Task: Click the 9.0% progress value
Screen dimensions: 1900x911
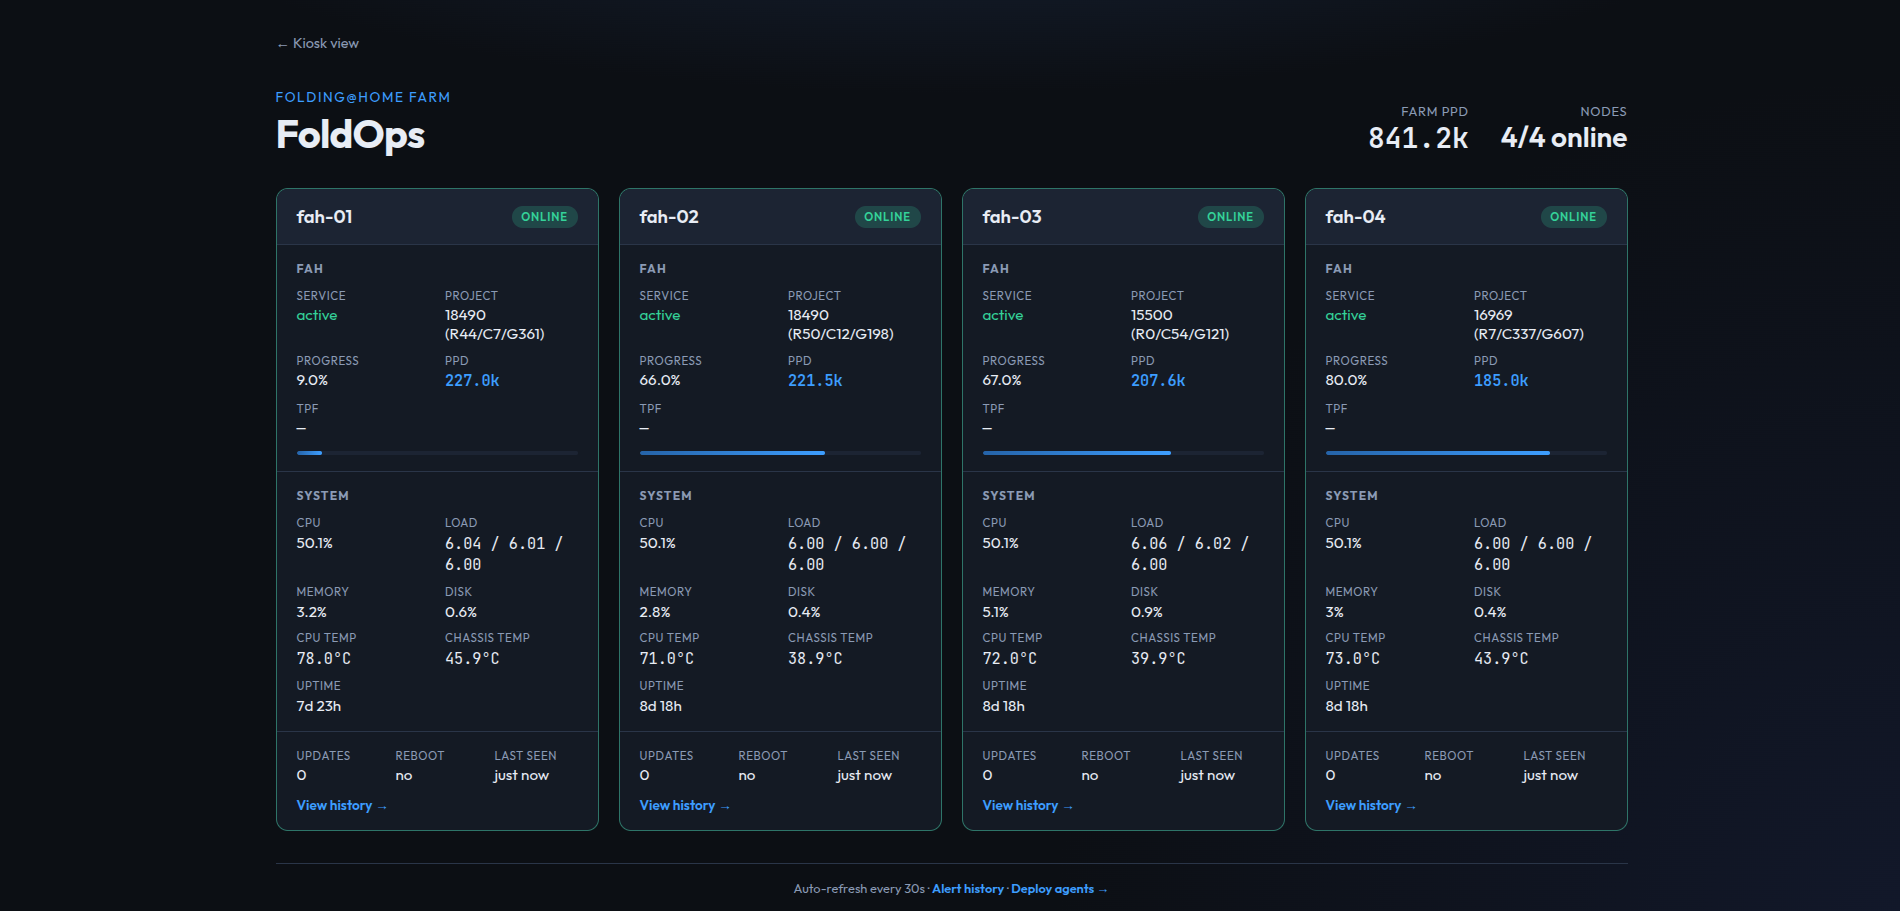Action: (312, 381)
